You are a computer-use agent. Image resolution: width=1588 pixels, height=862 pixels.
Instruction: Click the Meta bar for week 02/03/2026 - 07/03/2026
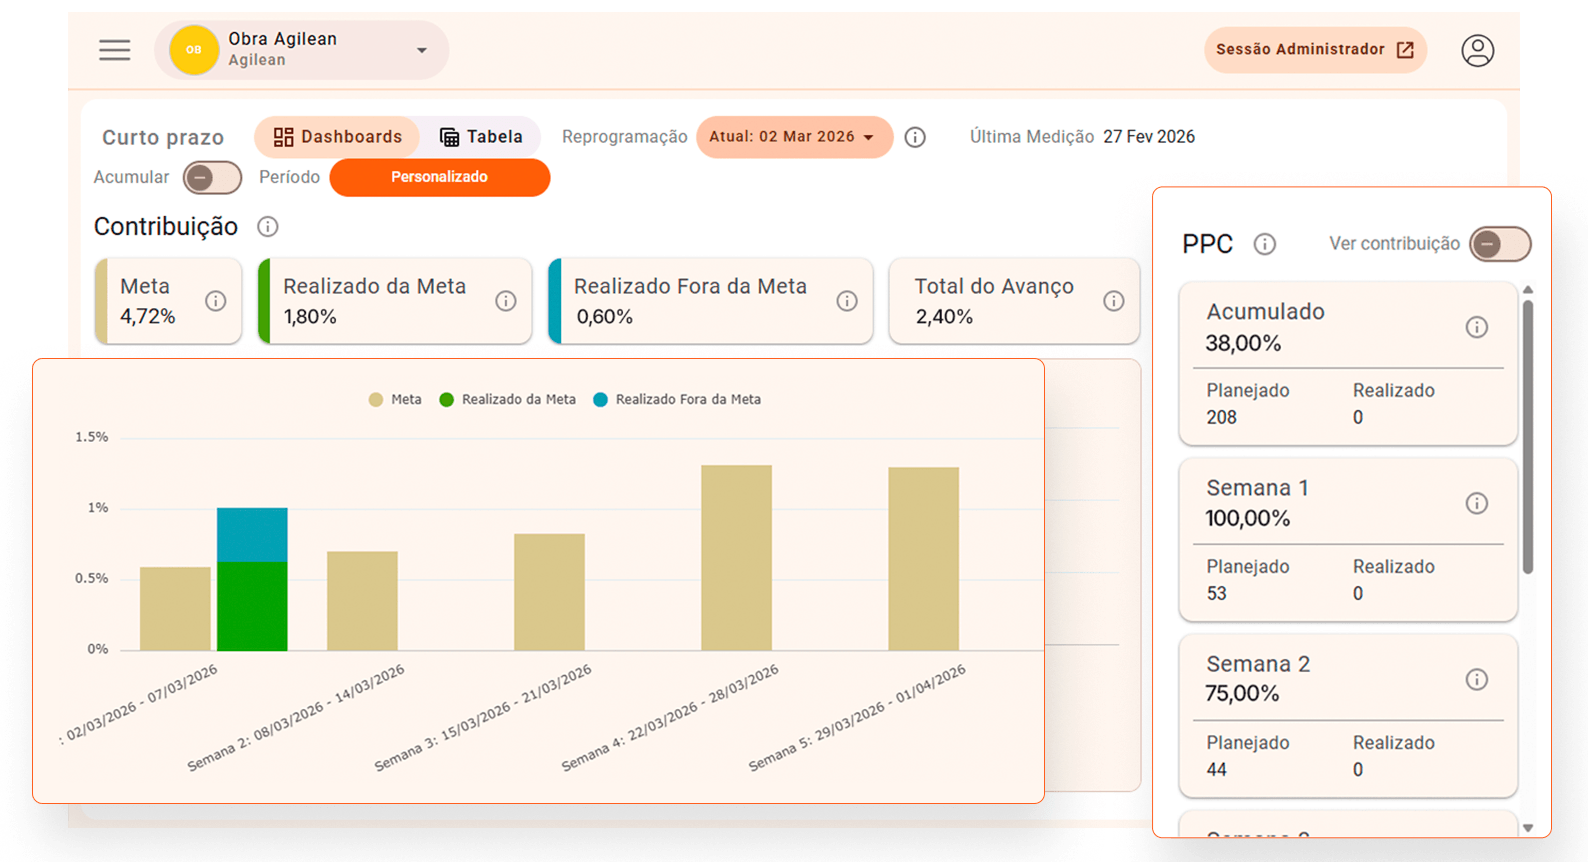(175, 609)
